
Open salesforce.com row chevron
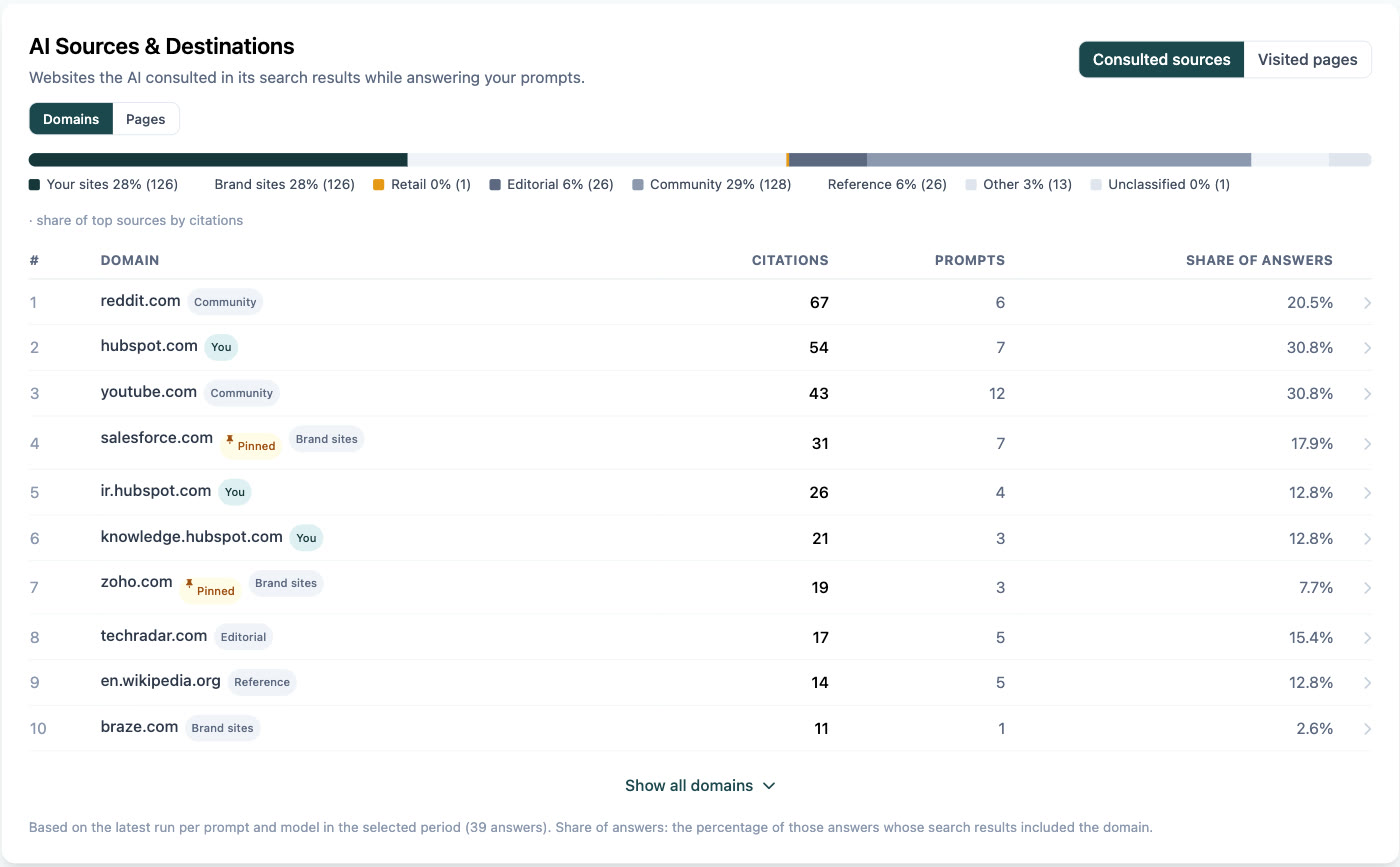click(x=1367, y=443)
